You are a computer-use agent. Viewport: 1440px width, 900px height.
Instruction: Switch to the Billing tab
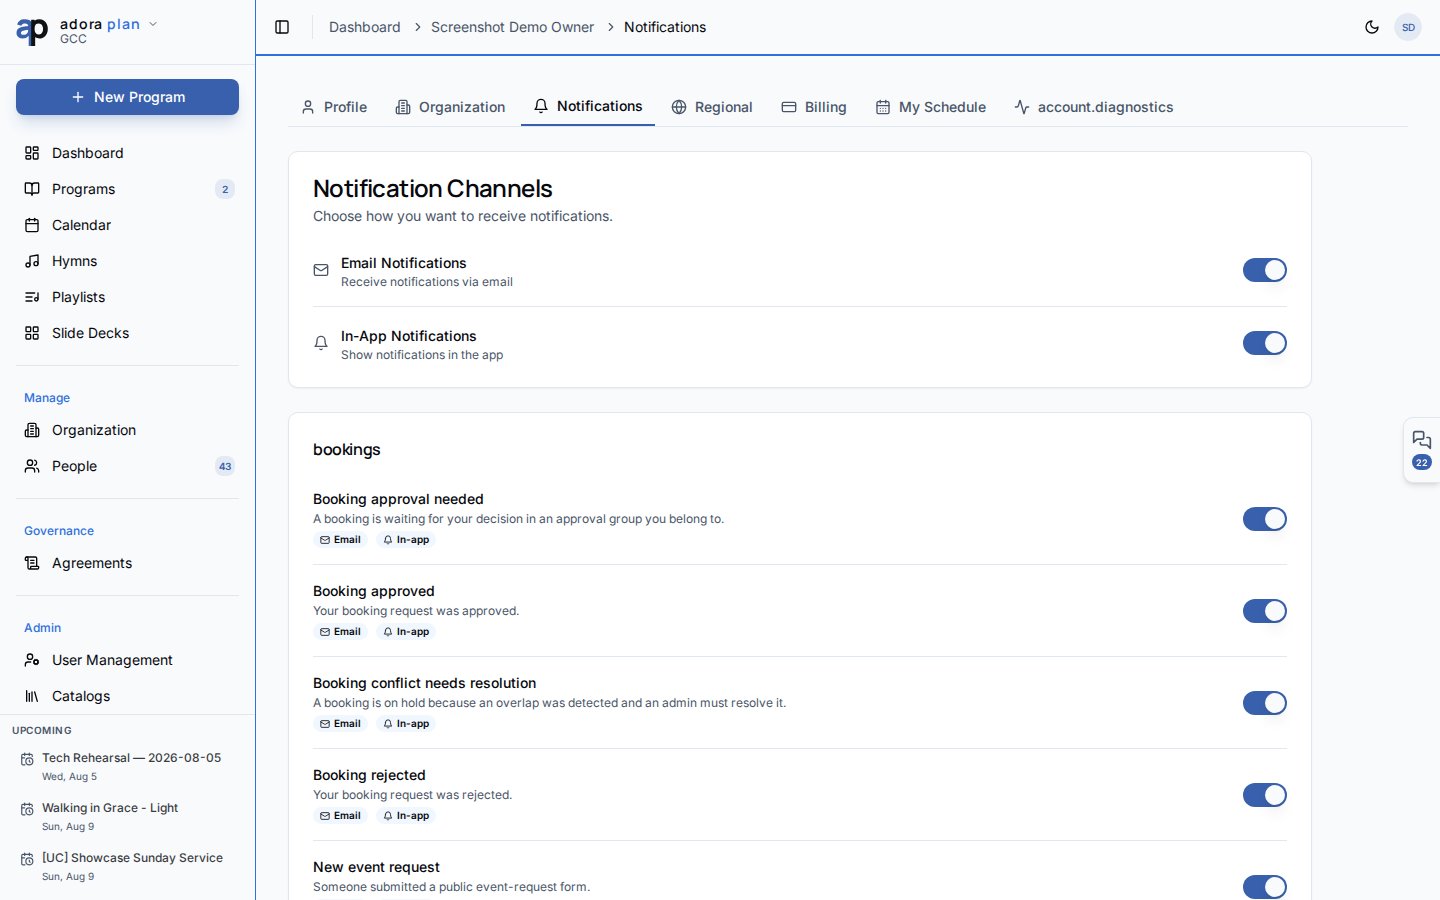pyautogui.click(x=814, y=107)
